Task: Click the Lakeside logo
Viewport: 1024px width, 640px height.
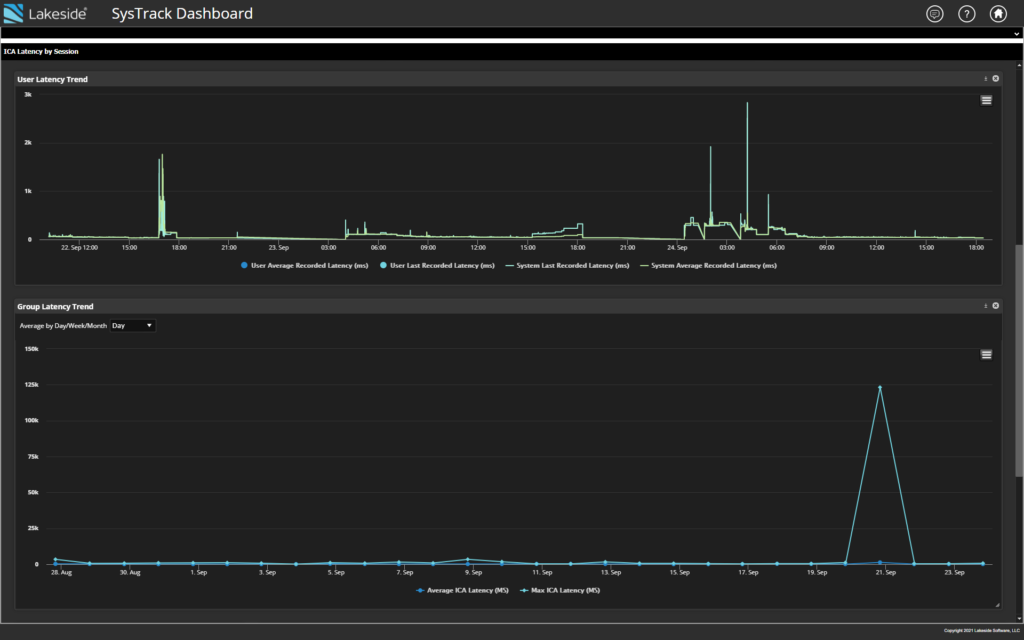Action: 45,14
